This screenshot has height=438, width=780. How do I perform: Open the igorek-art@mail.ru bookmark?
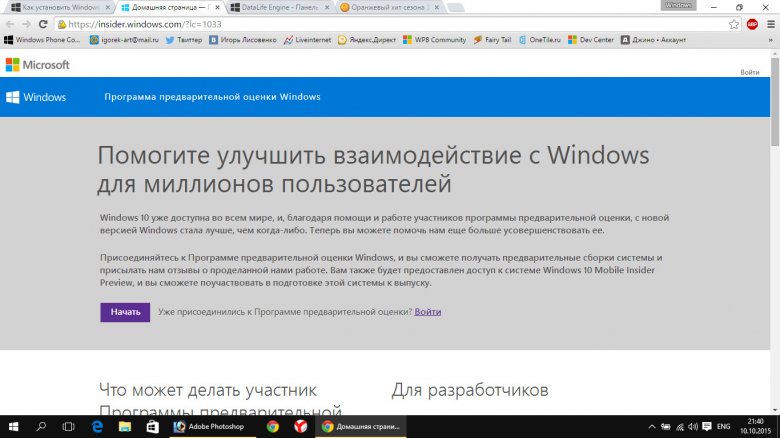(124, 40)
